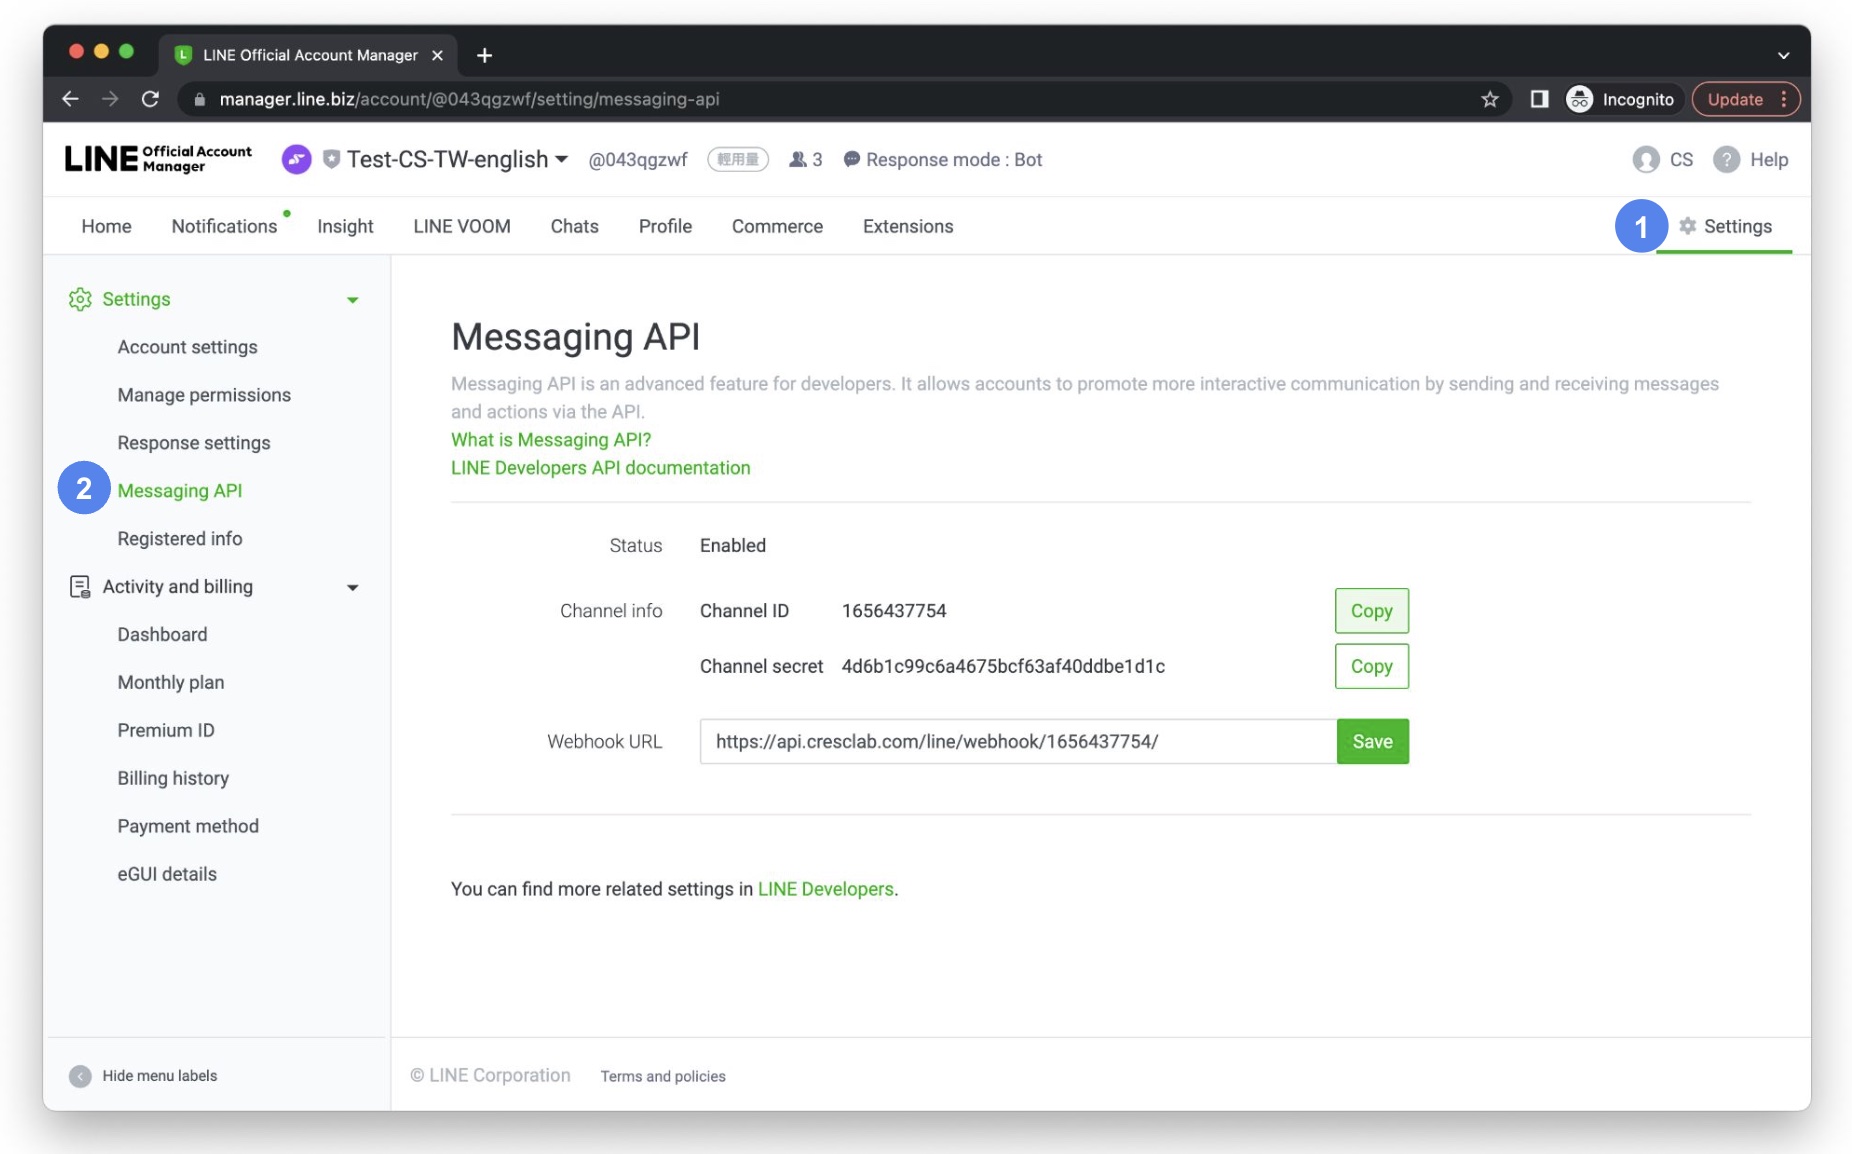
Task: Click the Activity and billing document icon
Action: 79,587
